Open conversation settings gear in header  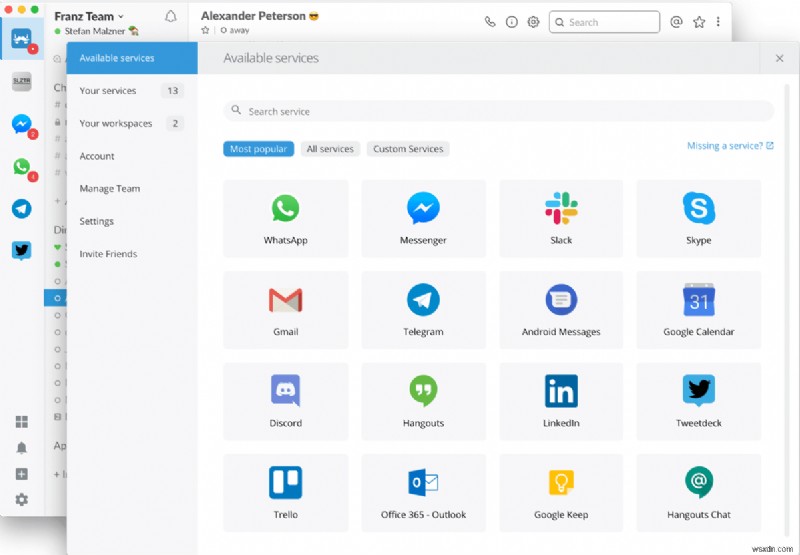coord(533,22)
